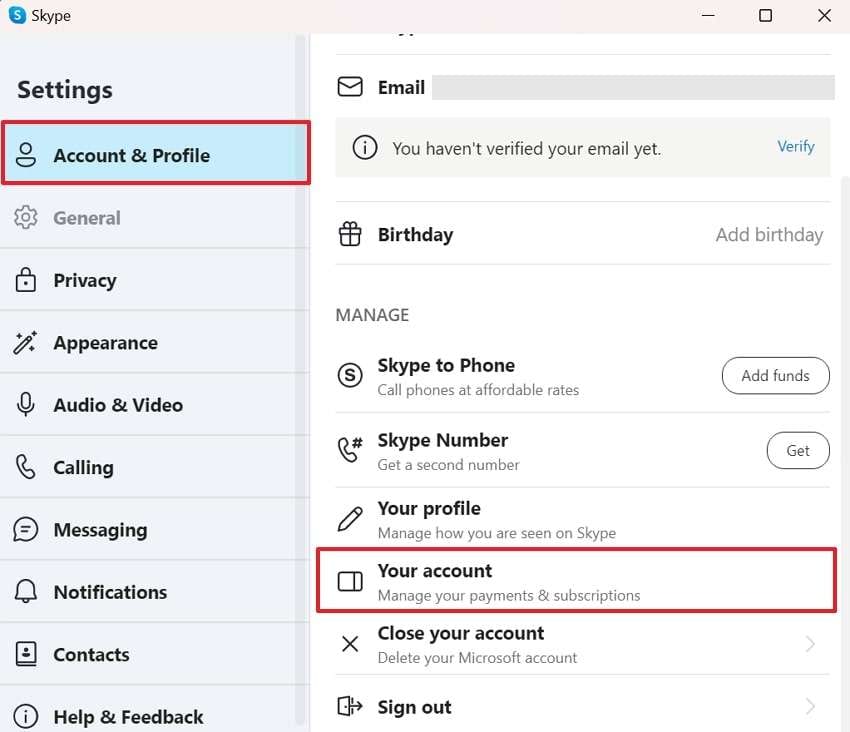Click the Your profile pencil icon

(x=350, y=519)
